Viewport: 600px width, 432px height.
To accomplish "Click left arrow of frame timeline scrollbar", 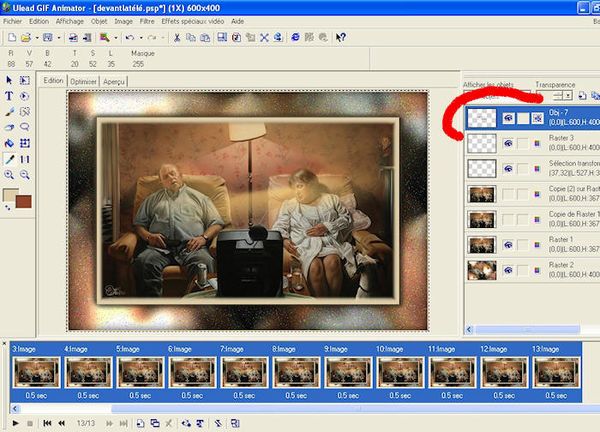I will (x=15, y=409).
